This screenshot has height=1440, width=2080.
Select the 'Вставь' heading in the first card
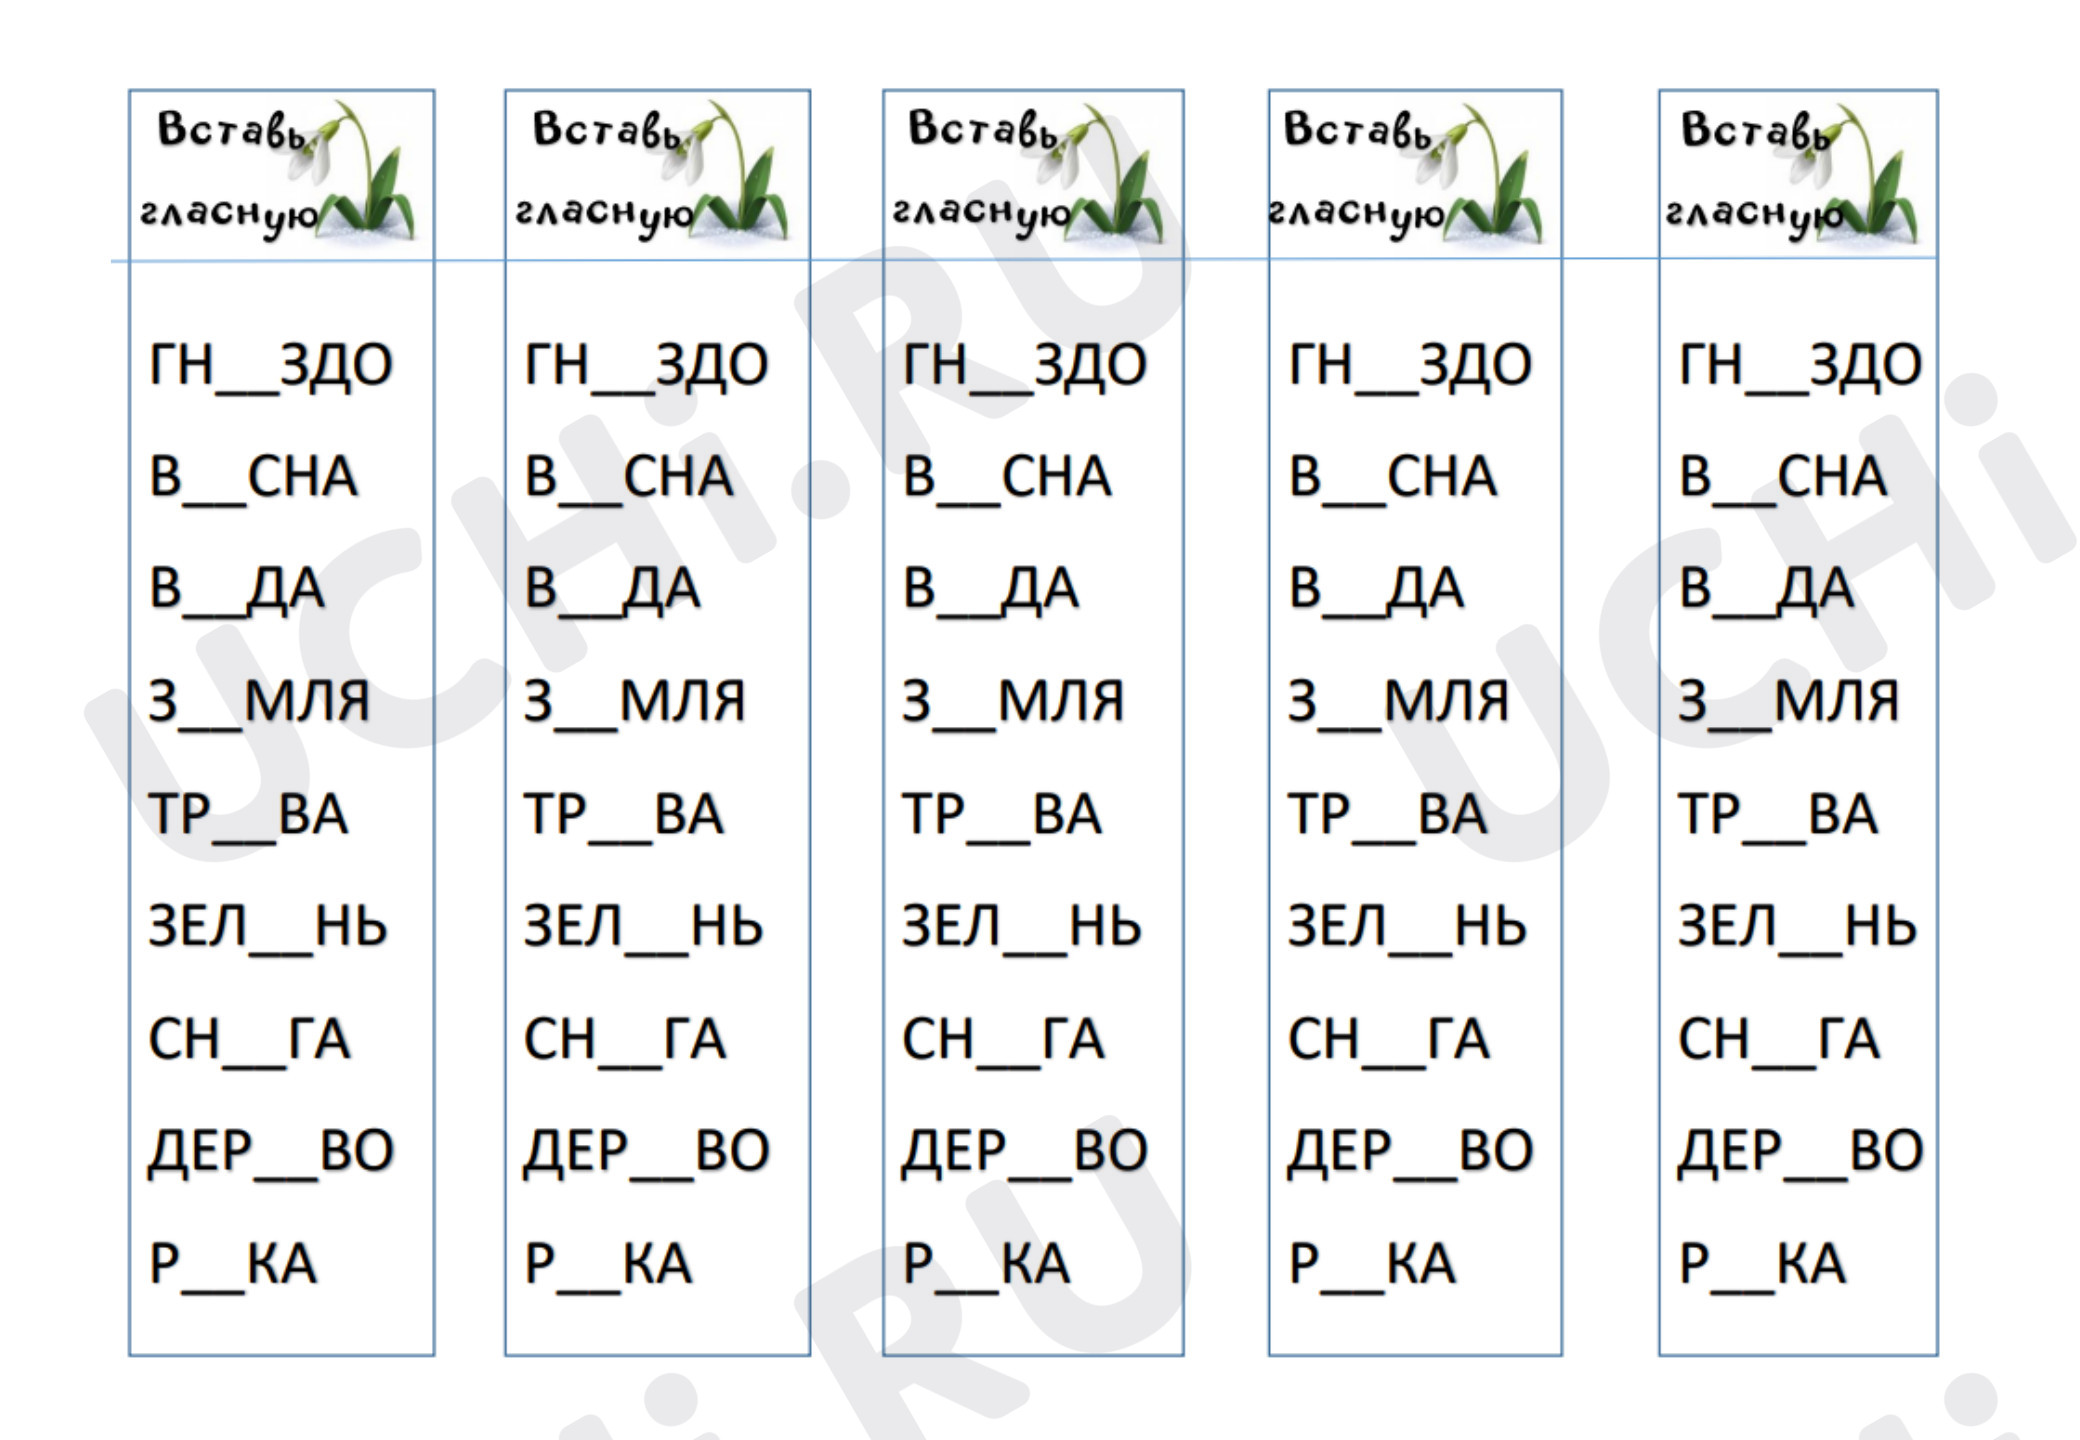click(231, 130)
